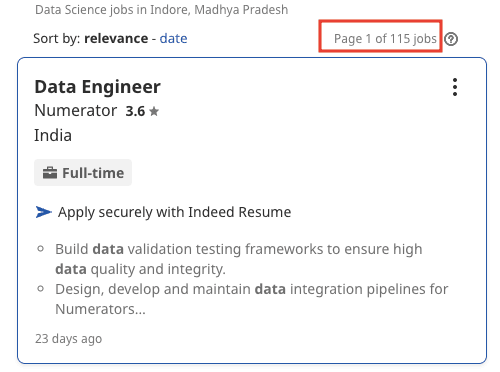Viewport: 500px width, 372px height.
Task: Open the Data Engineer job title
Action: pyautogui.click(x=98, y=87)
